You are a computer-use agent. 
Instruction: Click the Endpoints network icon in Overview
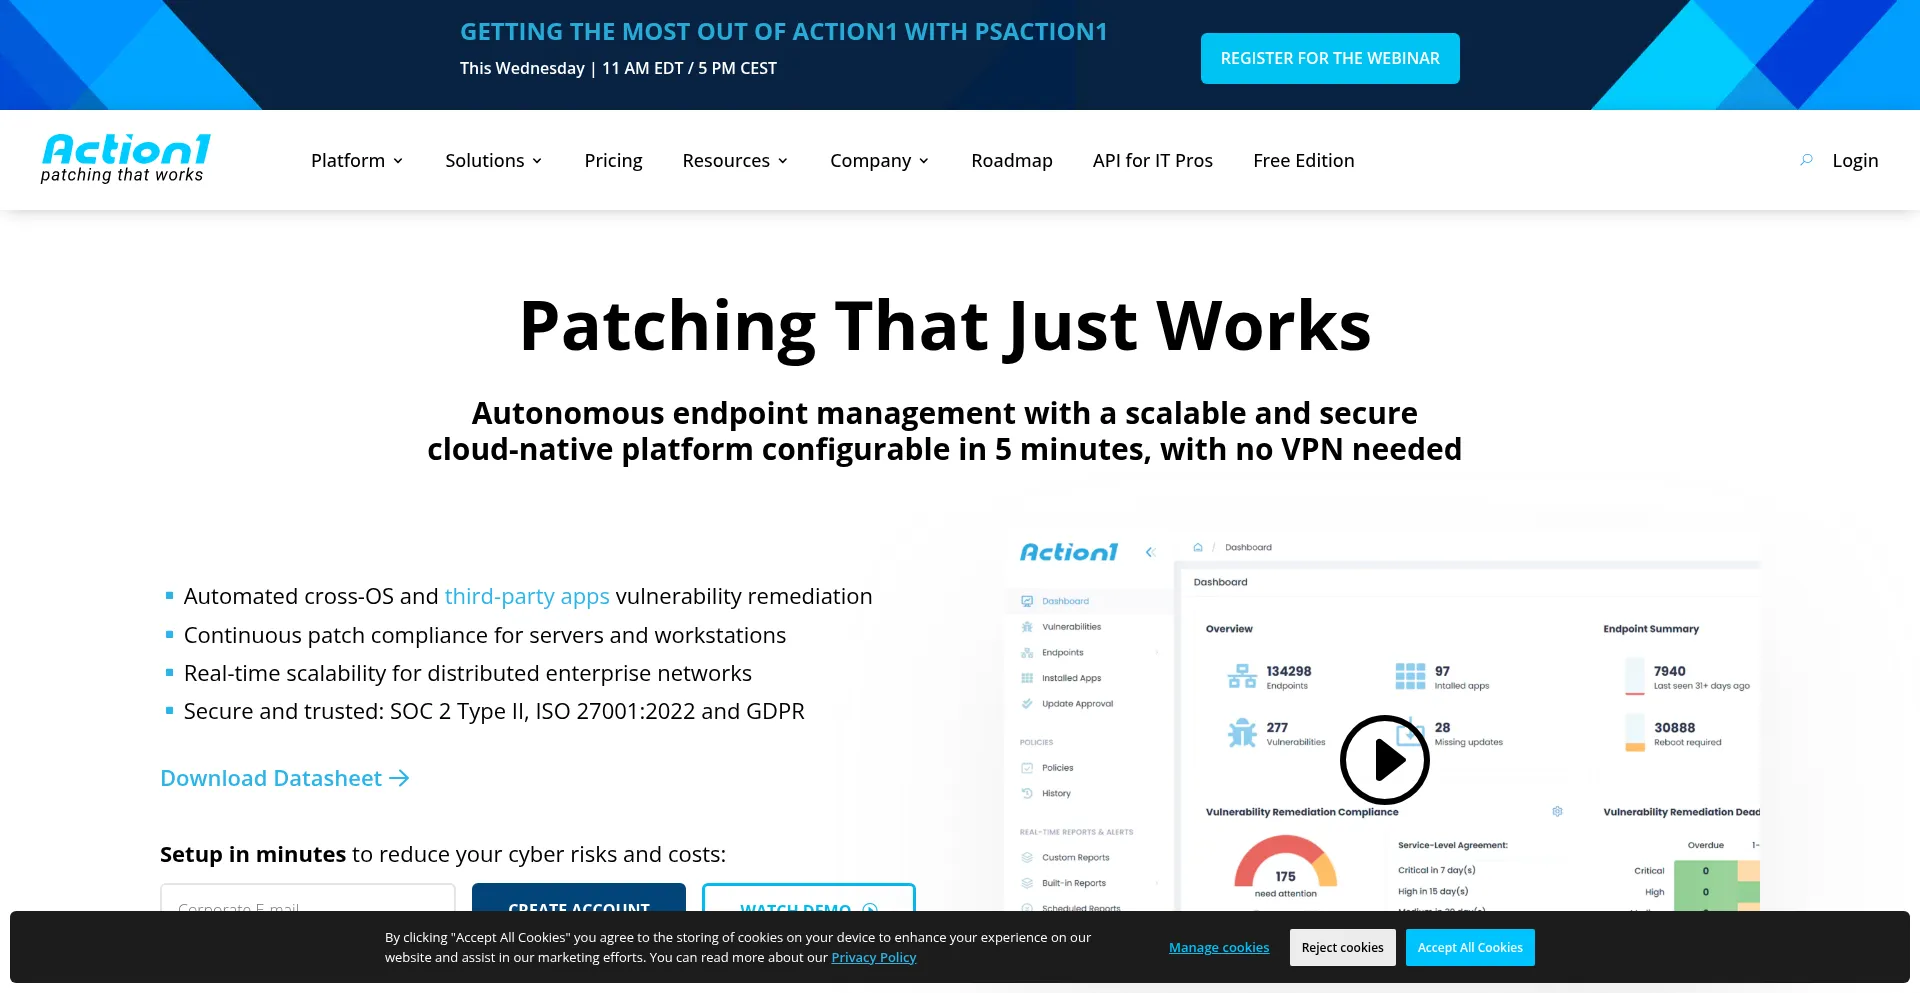click(1242, 677)
